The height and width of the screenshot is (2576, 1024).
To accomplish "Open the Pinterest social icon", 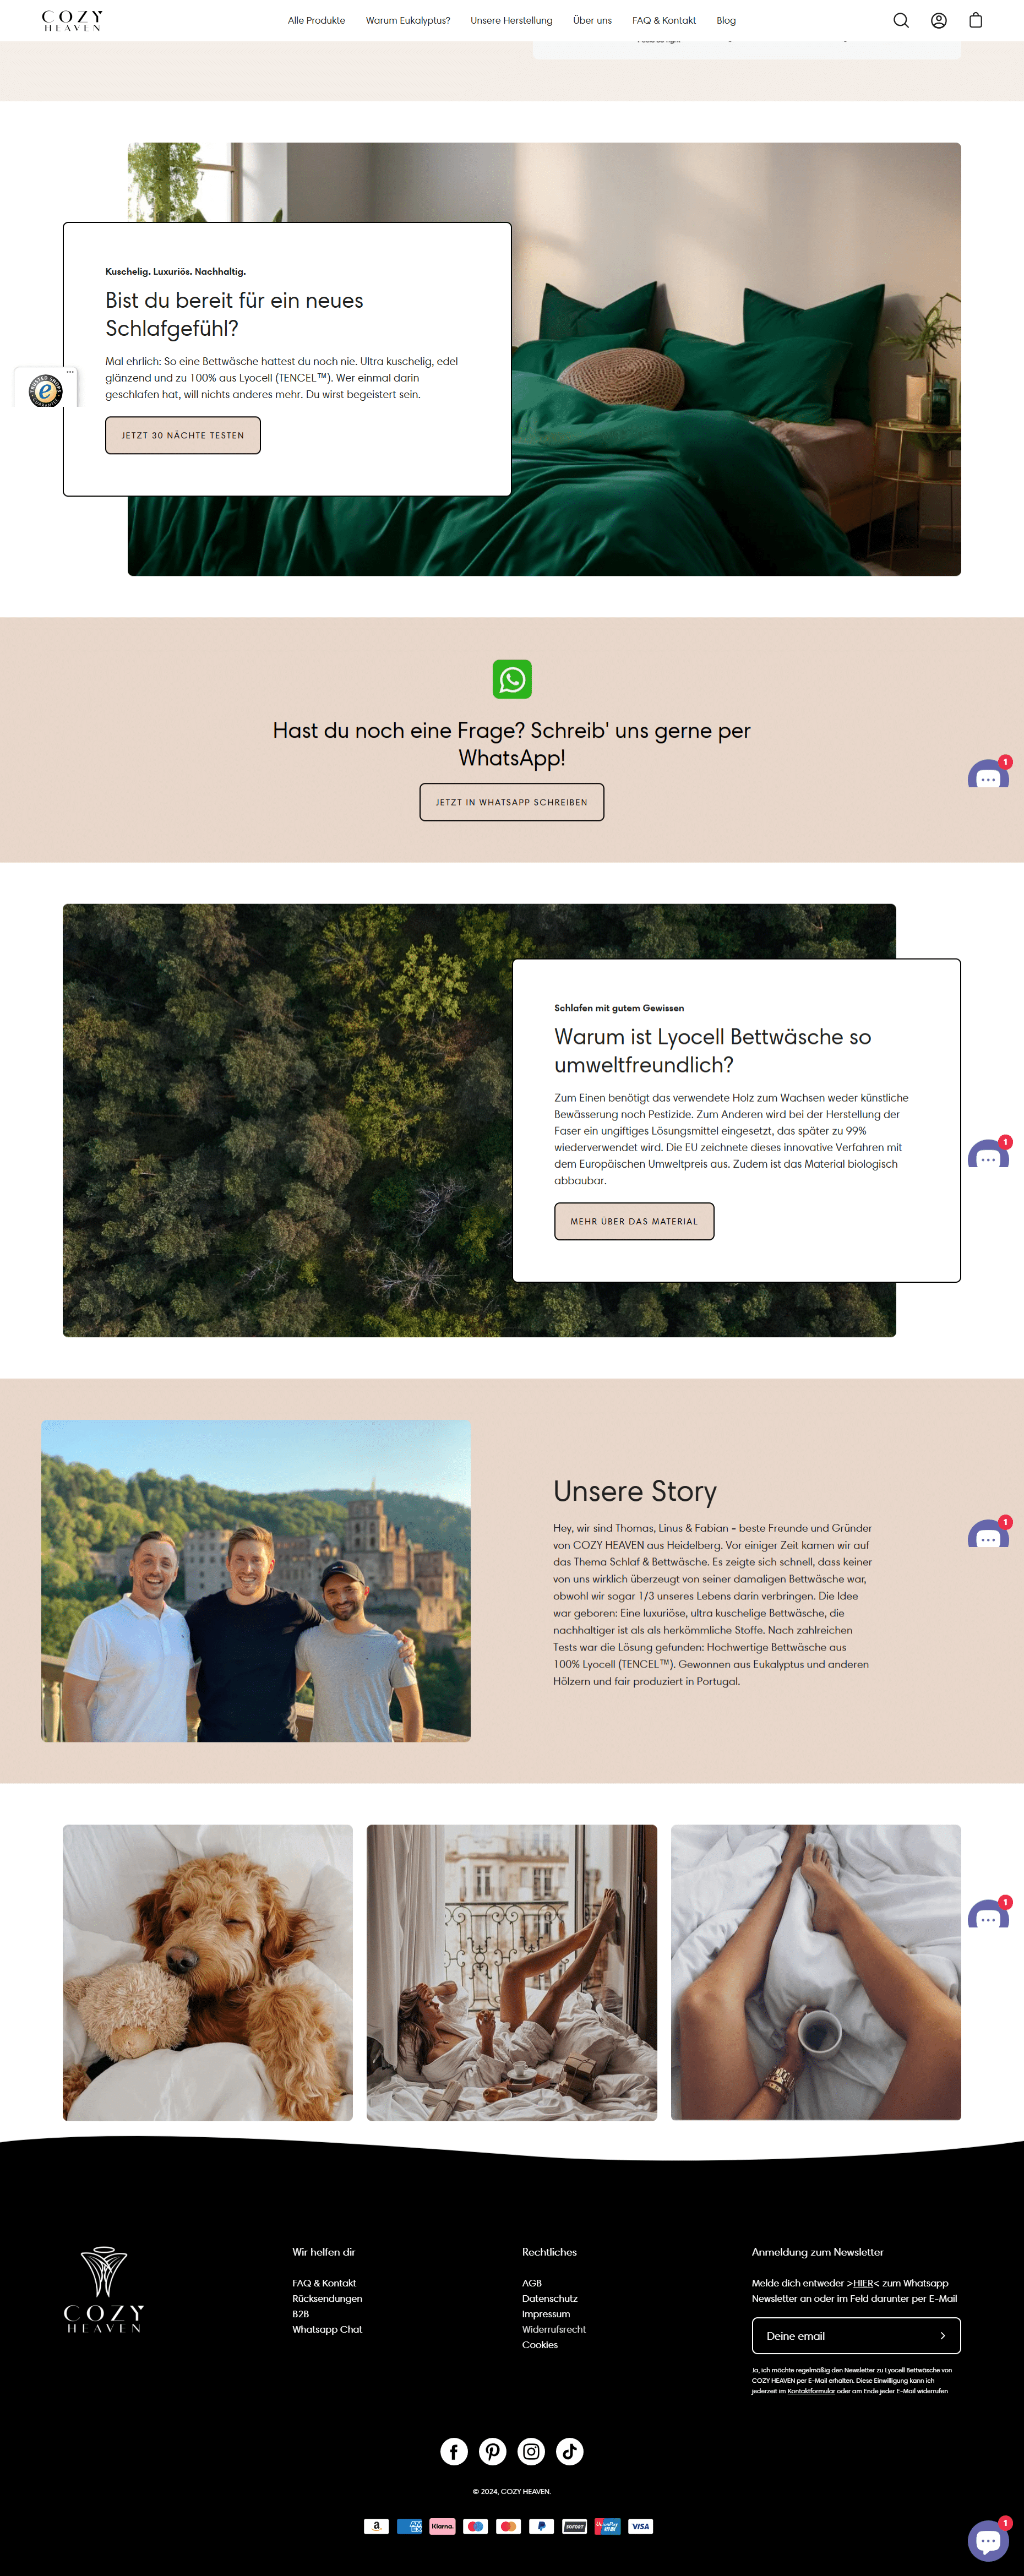I will tap(493, 2451).
